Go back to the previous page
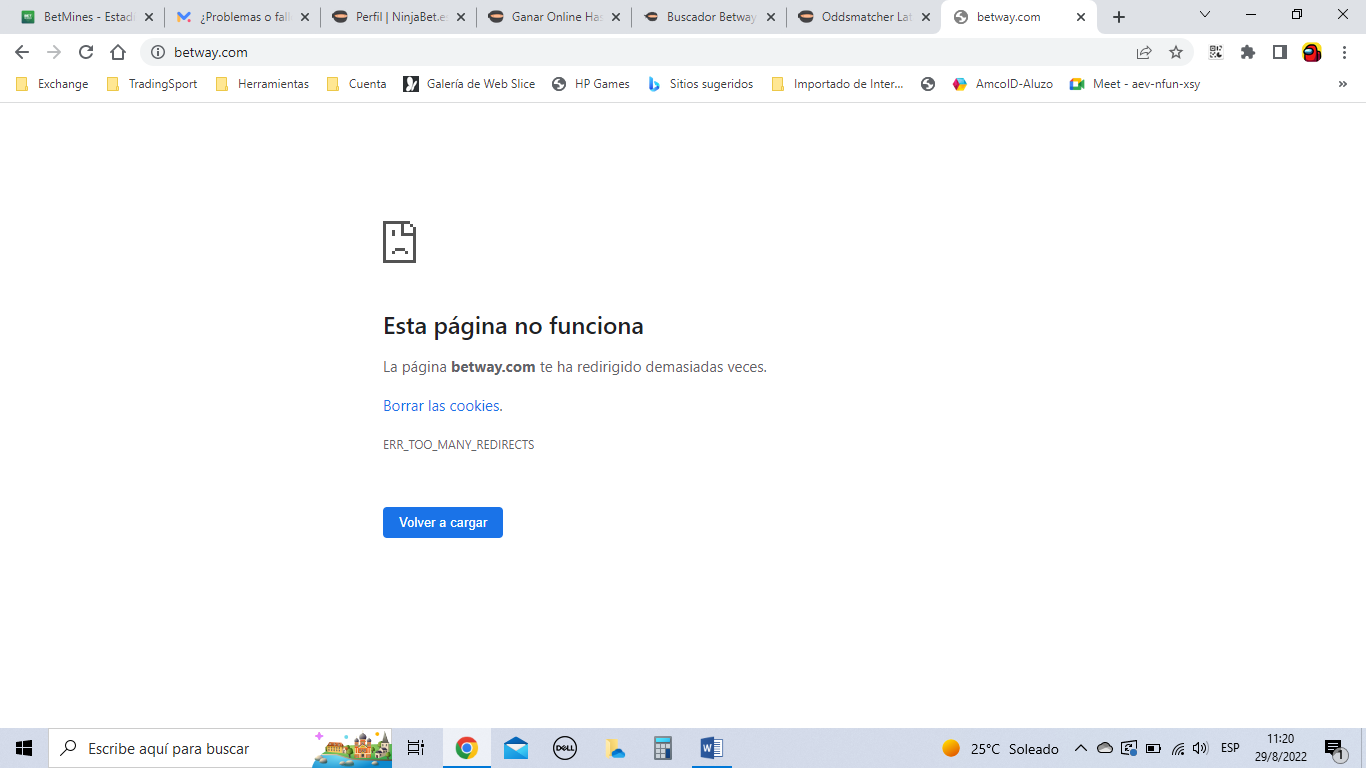Image resolution: width=1366 pixels, height=768 pixels. [22, 52]
